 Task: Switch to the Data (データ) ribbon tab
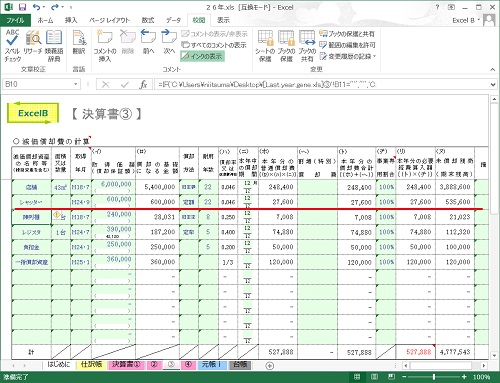[173, 20]
